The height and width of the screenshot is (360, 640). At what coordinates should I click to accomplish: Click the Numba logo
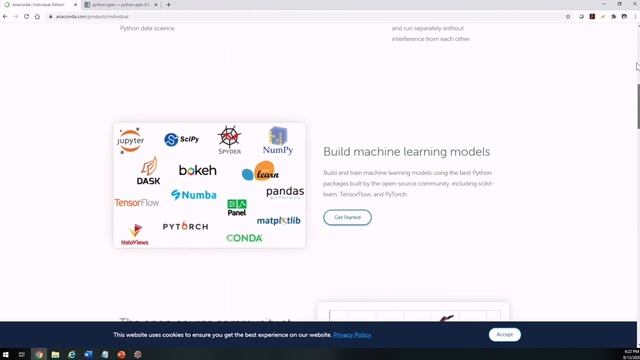(194, 195)
